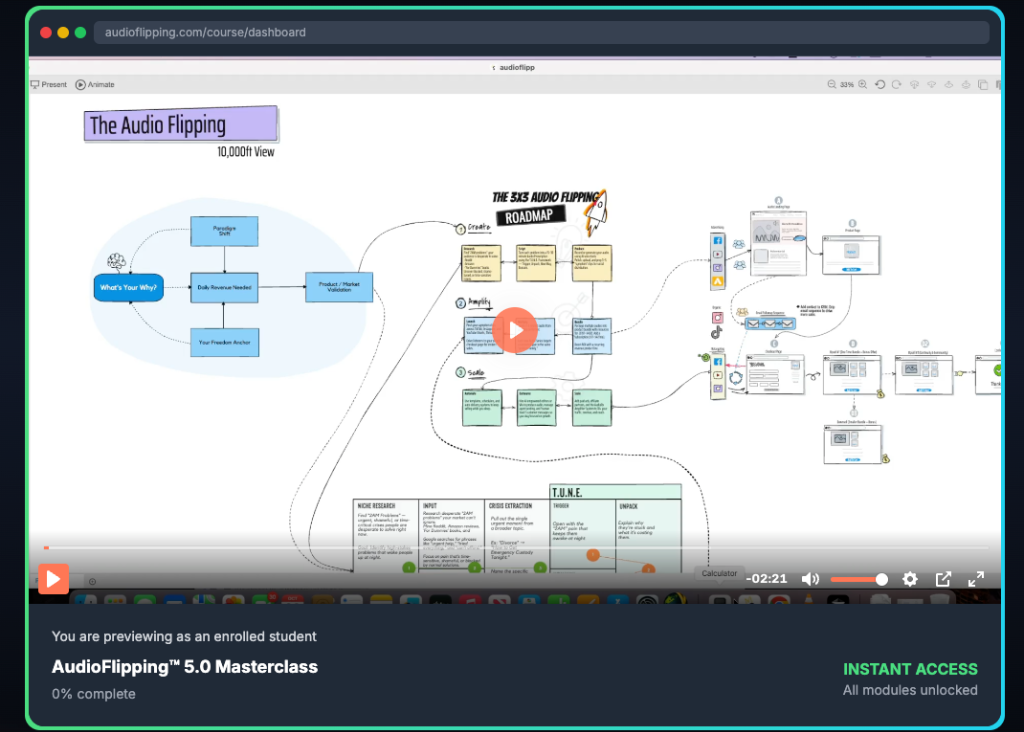1024x732 pixels.
Task: Click the audioflipping.com address bar
Action: tap(300, 32)
